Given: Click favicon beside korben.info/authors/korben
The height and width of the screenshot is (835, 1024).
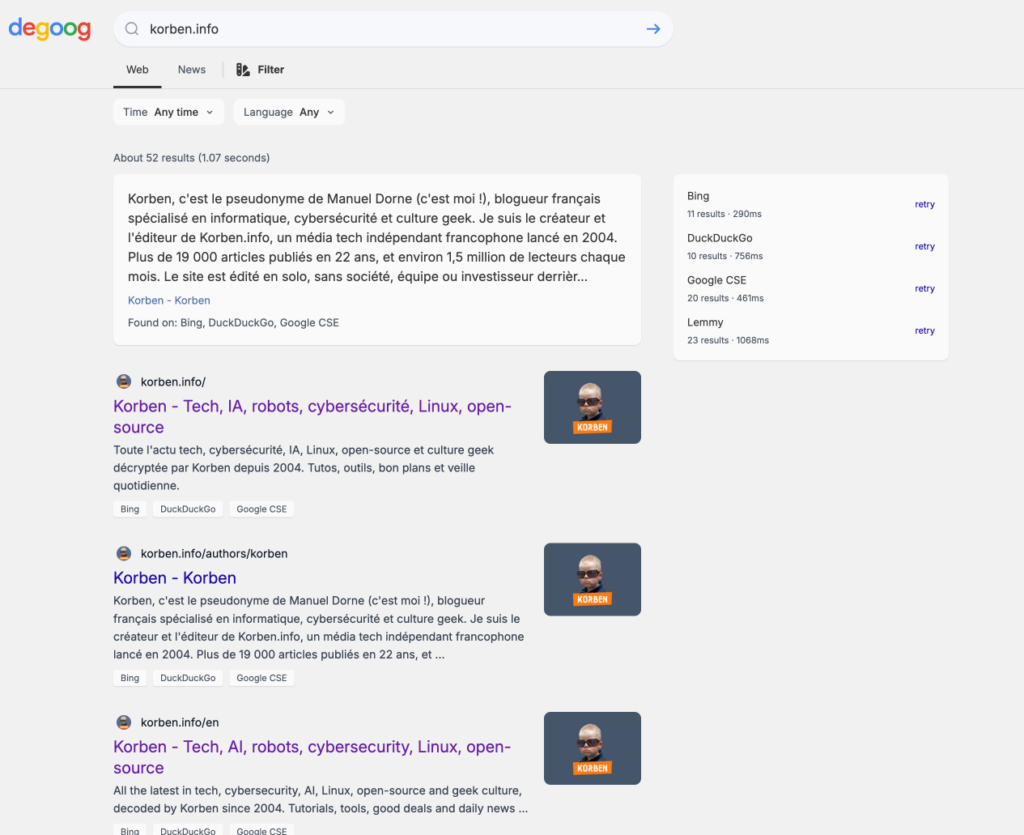Looking at the screenshot, I should [123, 554].
